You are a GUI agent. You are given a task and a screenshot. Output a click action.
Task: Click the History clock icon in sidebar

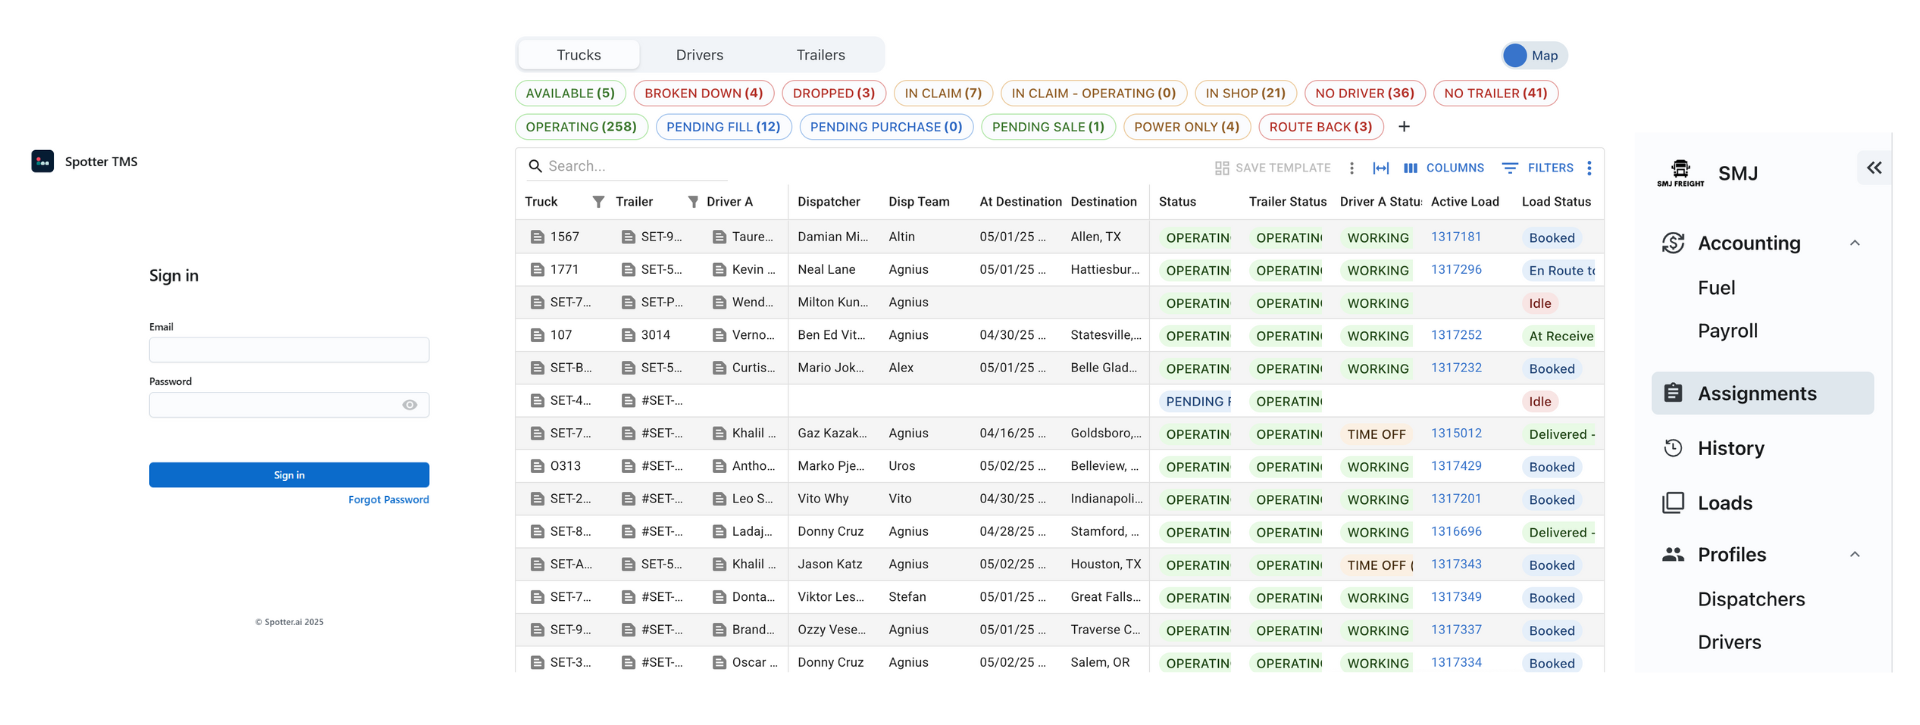[x=1673, y=448]
